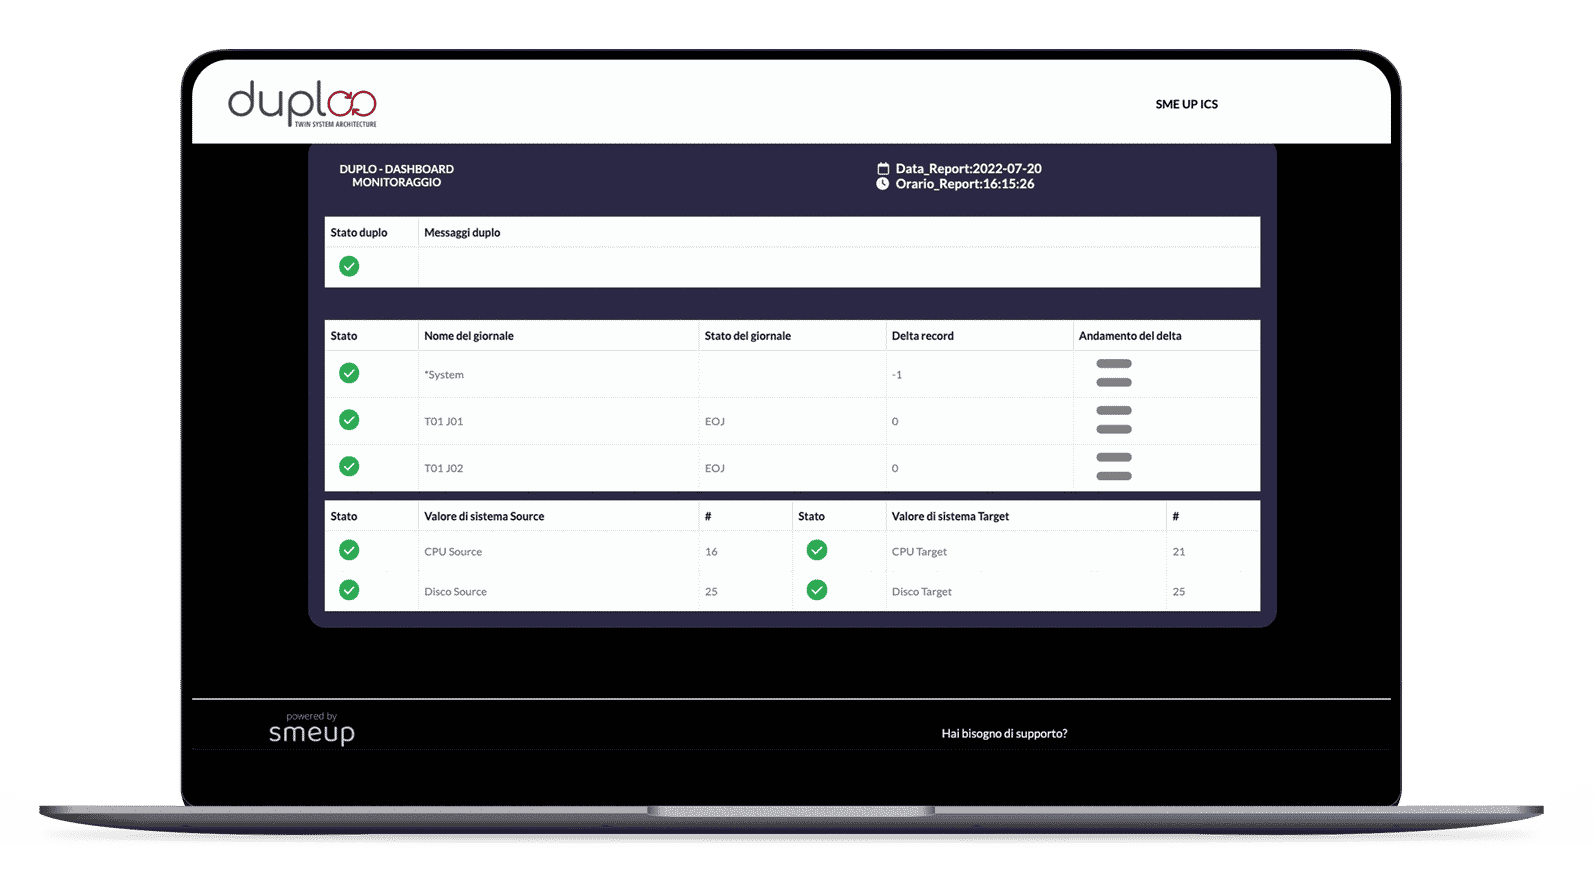Open the 'Hai bisogno di supporto?' link
Screen dimensions: 1594x878
[x=1004, y=734]
